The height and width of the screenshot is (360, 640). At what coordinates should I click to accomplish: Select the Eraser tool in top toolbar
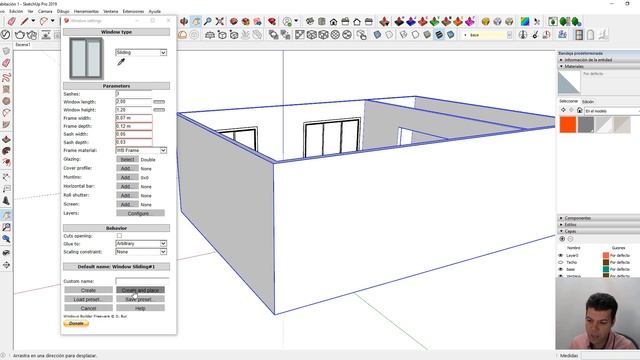11,21
